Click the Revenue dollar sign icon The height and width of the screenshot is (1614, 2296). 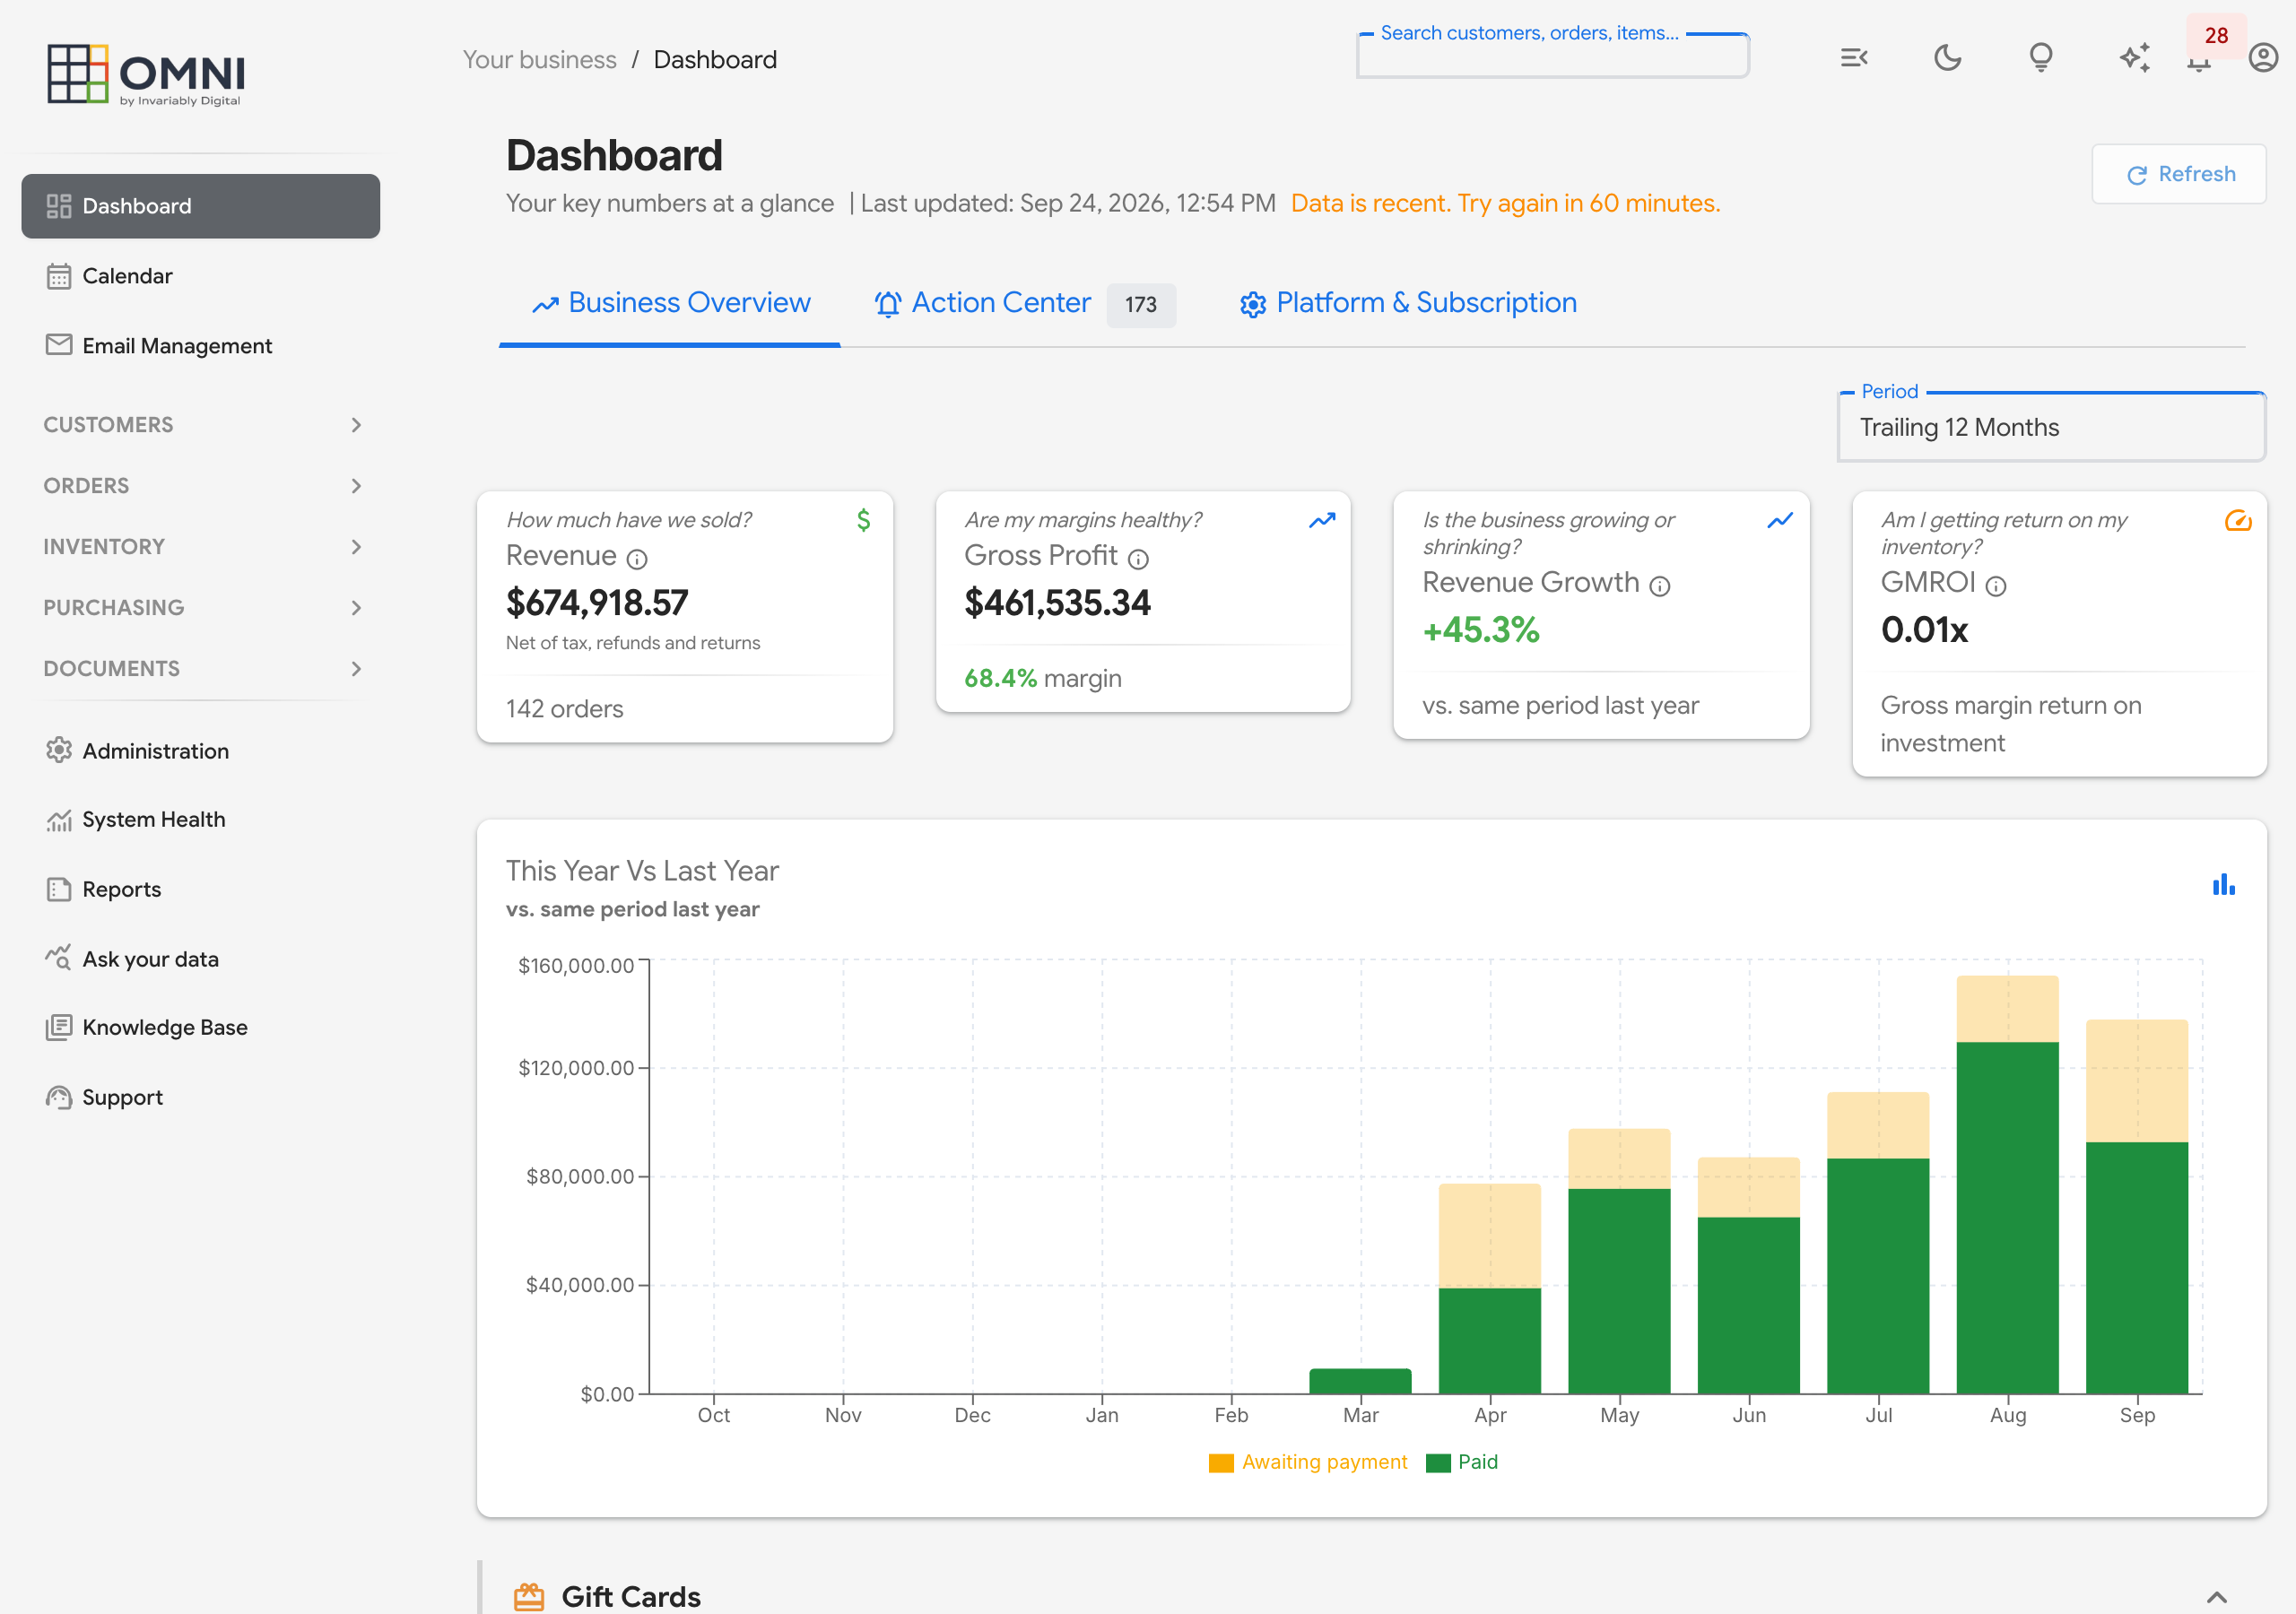click(863, 520)
